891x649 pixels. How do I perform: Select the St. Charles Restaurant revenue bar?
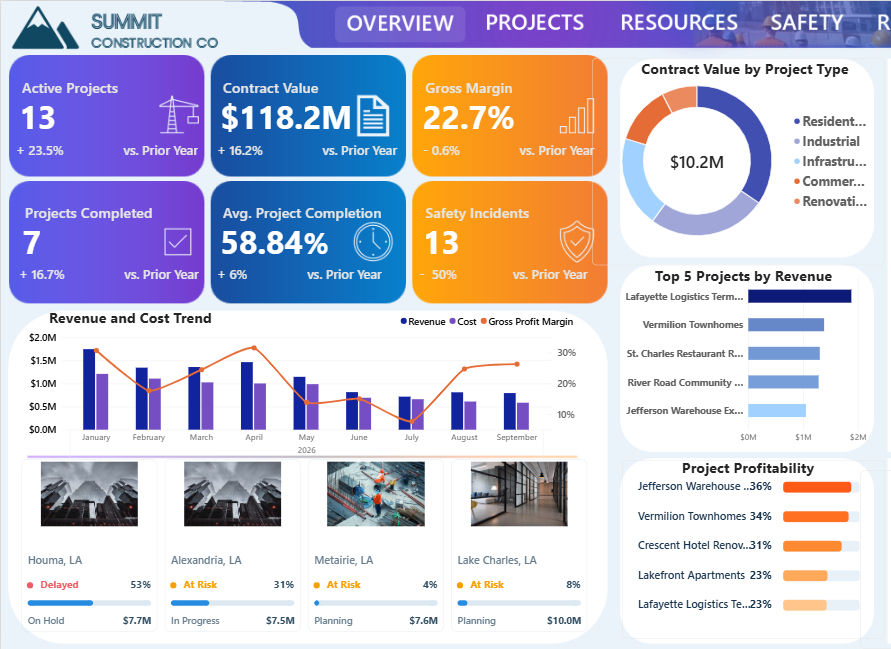(784, 353)
